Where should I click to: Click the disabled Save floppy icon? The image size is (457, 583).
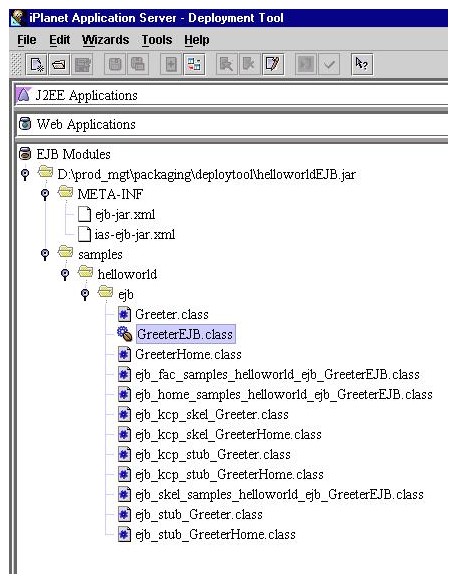[115, 65]
